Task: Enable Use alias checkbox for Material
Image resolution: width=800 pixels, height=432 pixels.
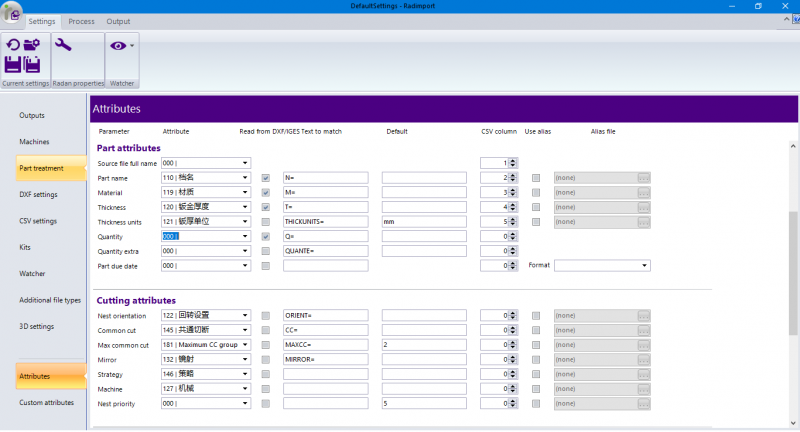Action: (x=537, y=192)
